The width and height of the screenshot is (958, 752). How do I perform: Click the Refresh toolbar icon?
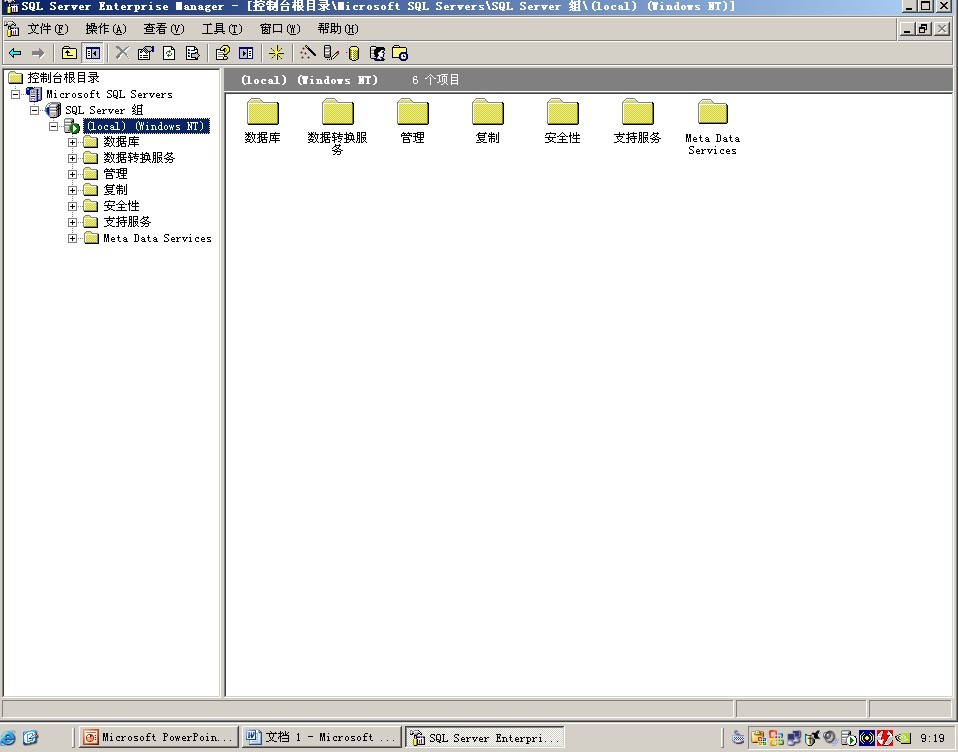pos(169,53)
